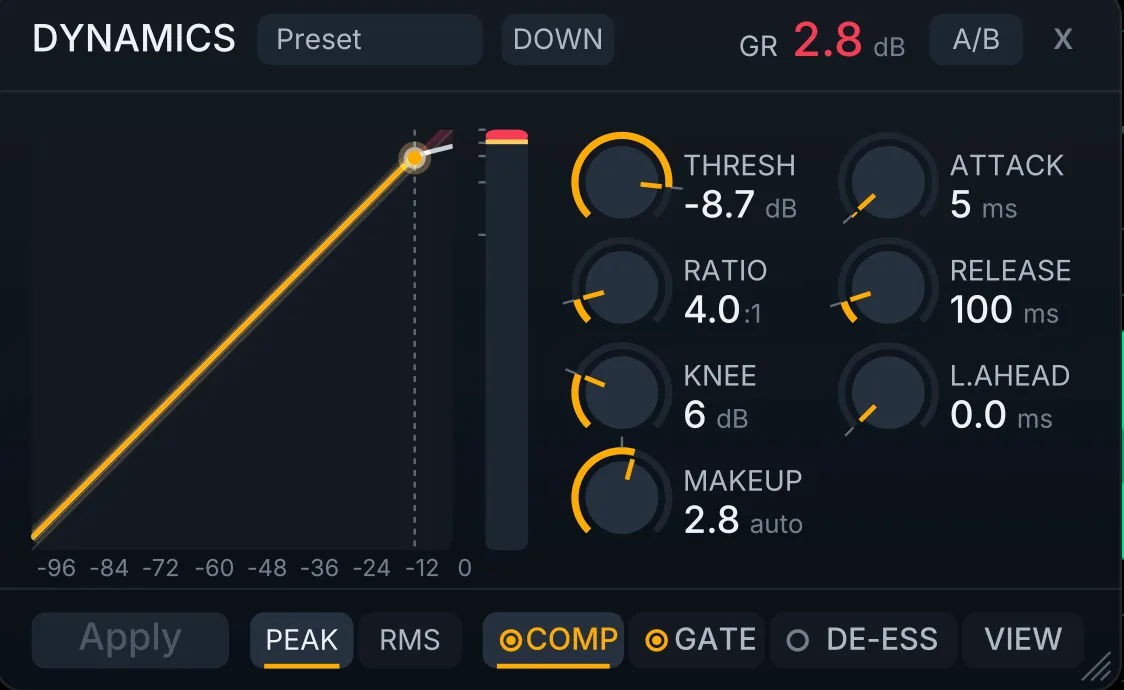Click the A/B compare button
This screenshot has height=690, width=1124.
point(976,39)
